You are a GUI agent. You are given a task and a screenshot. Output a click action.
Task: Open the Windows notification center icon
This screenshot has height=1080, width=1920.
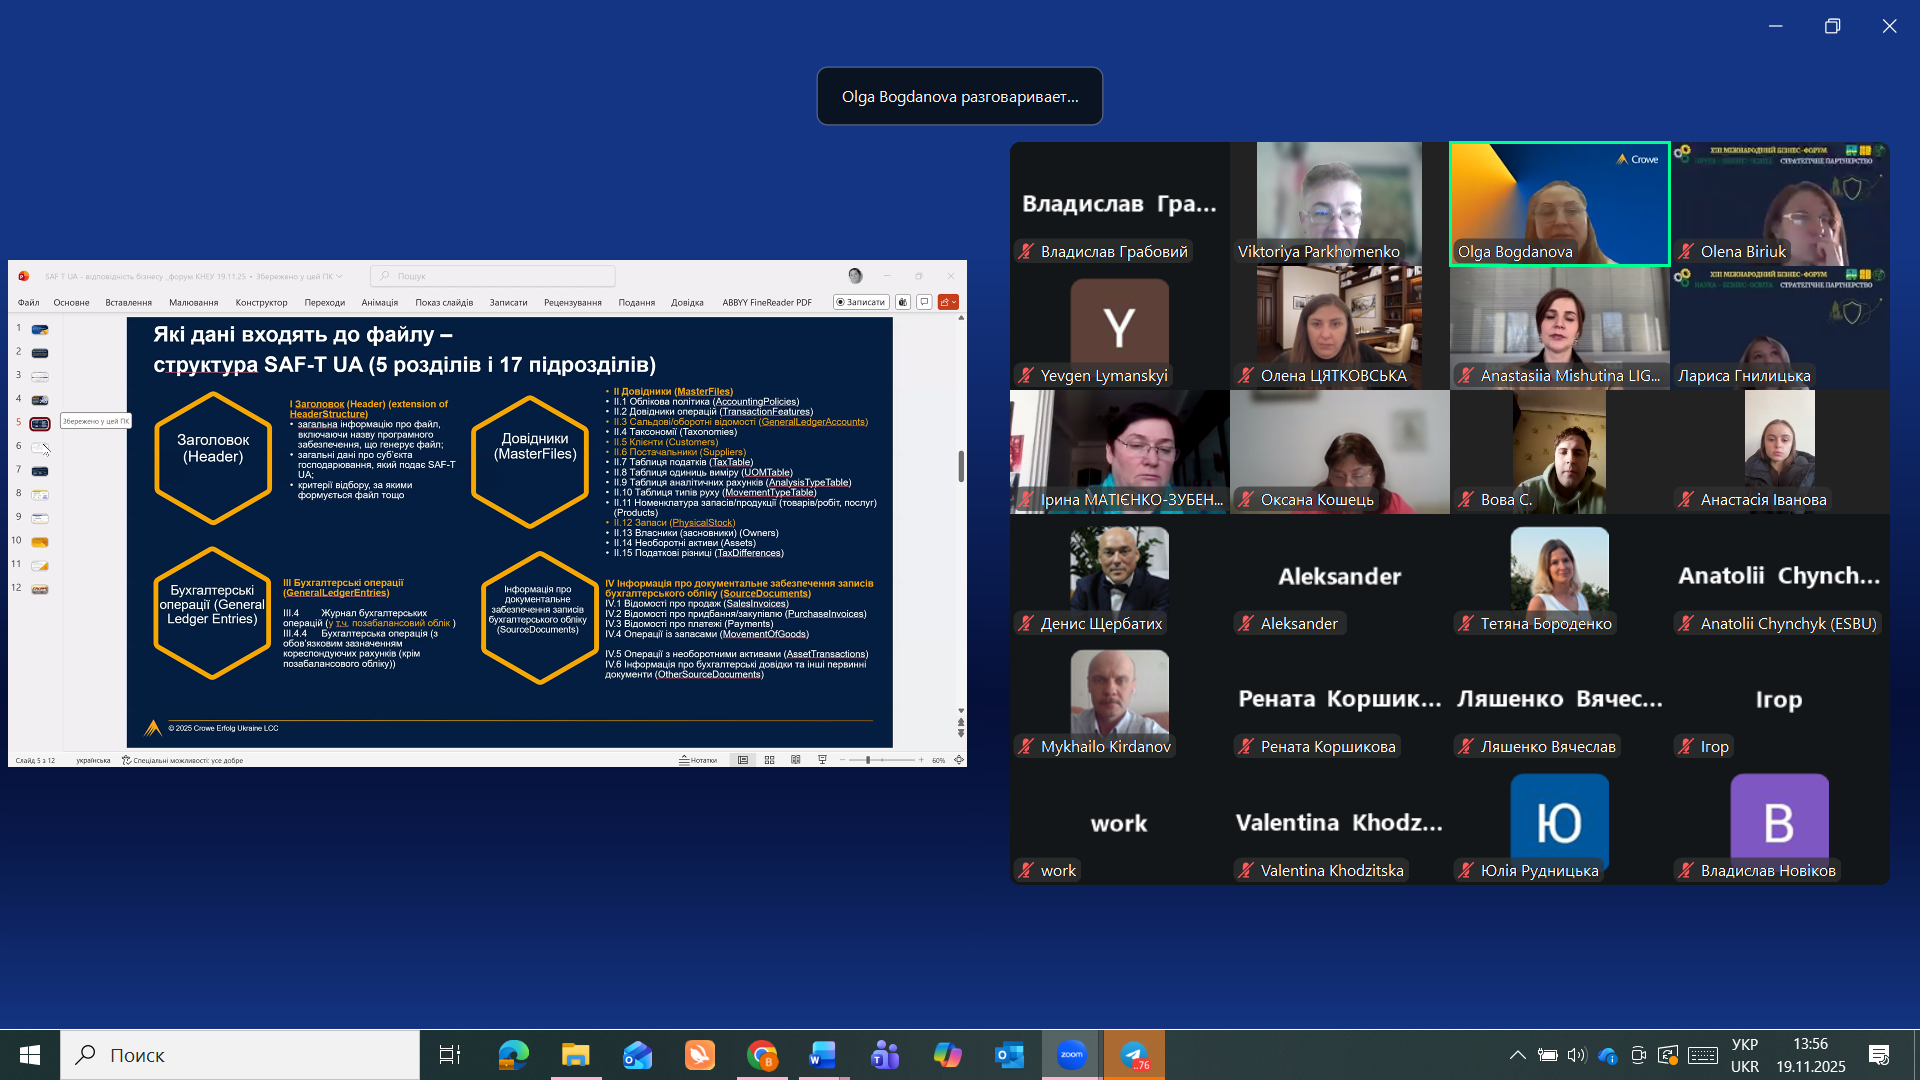coord(1878,1055)
